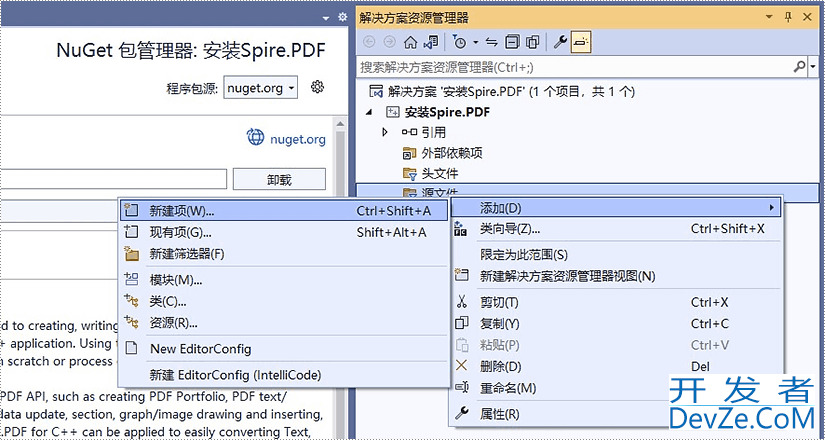Open search options dropdown arrow
The height and width of the screenshot is (440, 825).
coord(813,67)
